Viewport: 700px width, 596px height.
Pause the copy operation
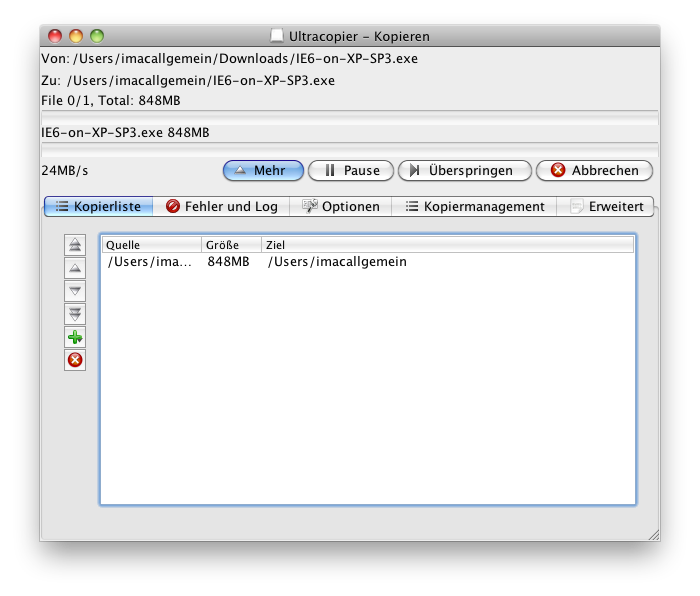point(351,171)
